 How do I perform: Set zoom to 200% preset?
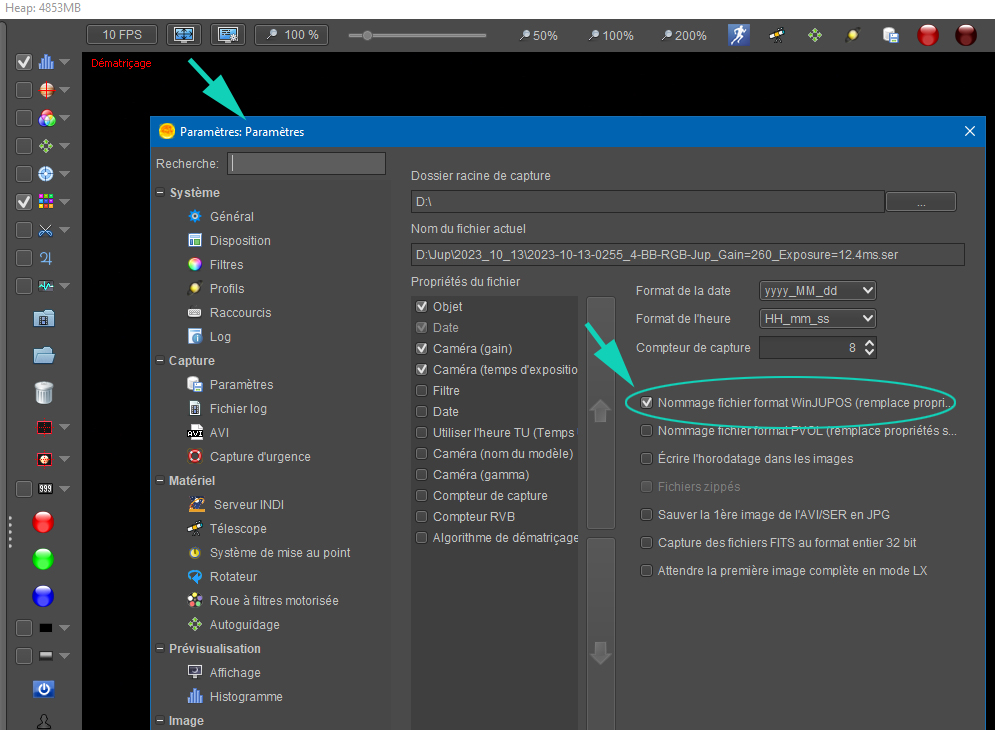click(x=683, y=36)
